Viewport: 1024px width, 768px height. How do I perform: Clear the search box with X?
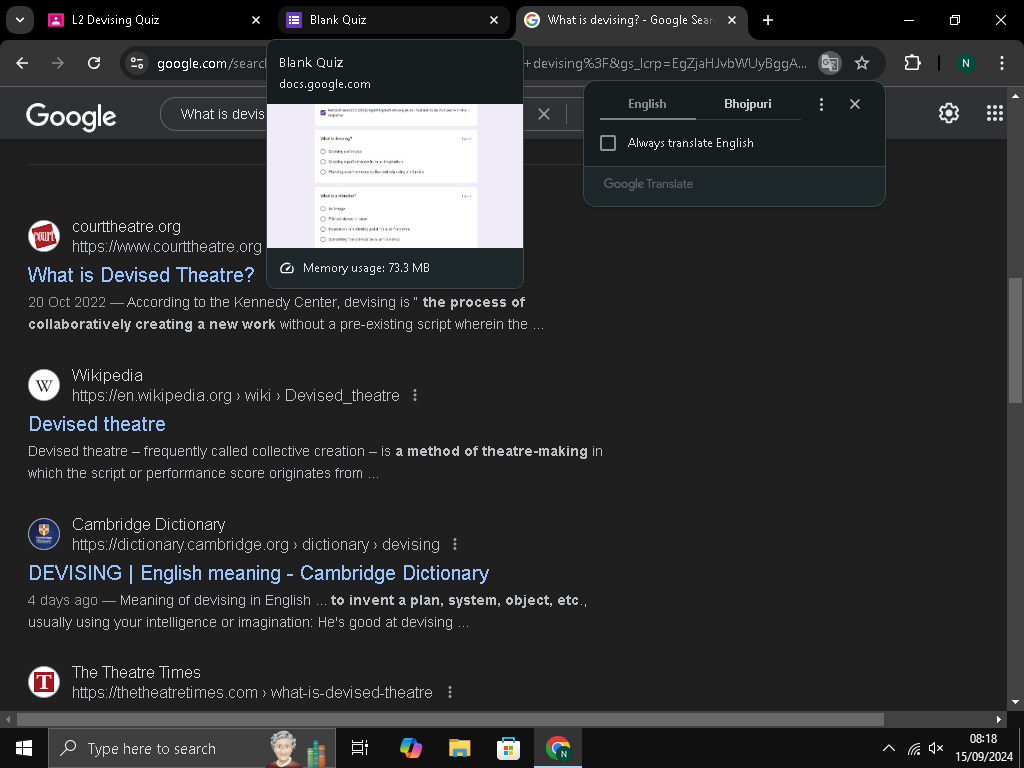(x=543, y=114)
